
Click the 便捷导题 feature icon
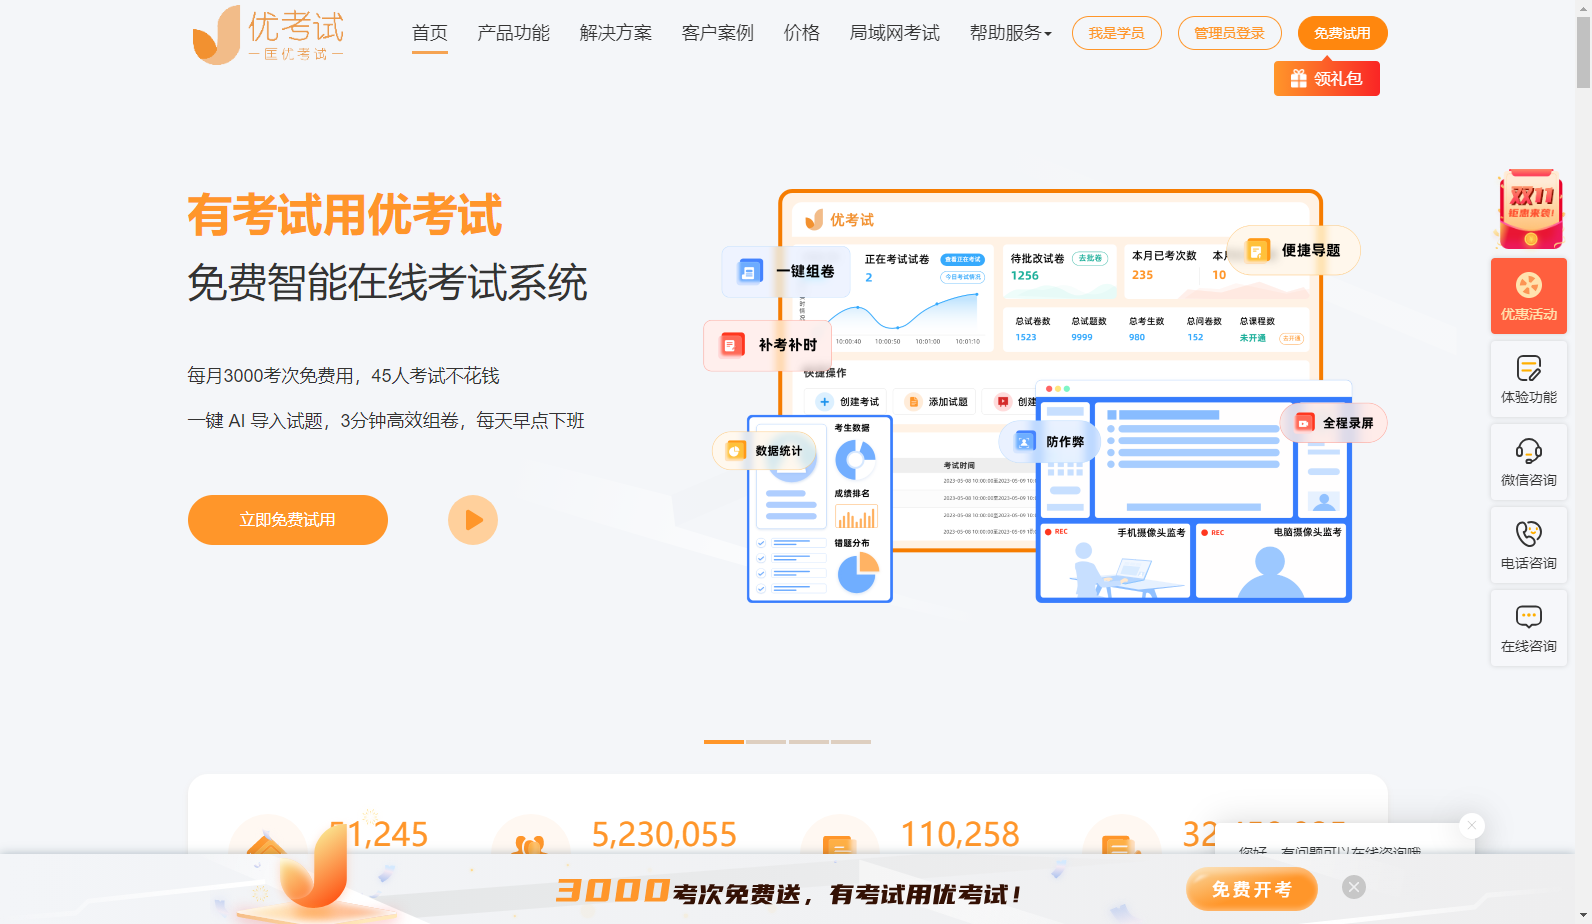click(x=1294, y=250)
